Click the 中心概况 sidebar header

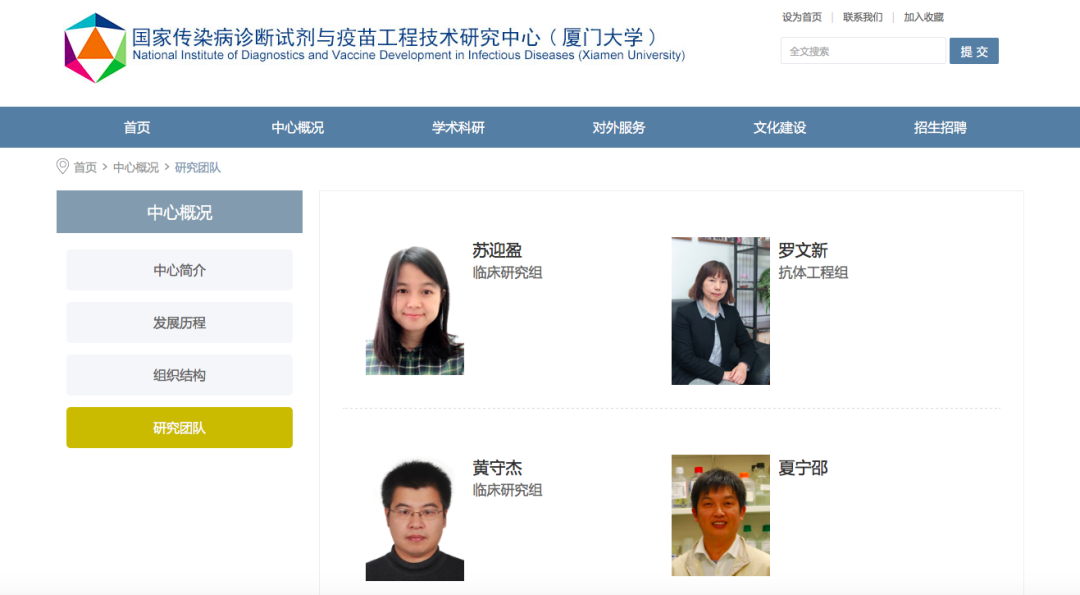pos(179,211)
